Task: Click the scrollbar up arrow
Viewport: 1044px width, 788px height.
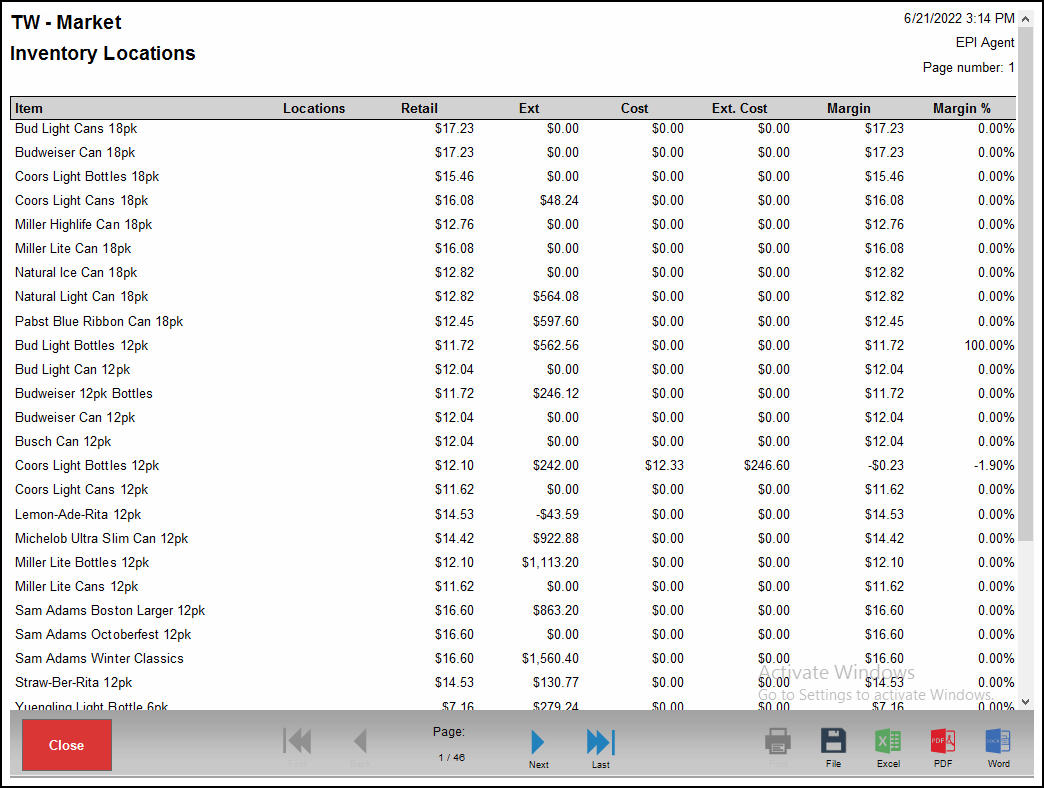Action: click(x=1025, y=19)
